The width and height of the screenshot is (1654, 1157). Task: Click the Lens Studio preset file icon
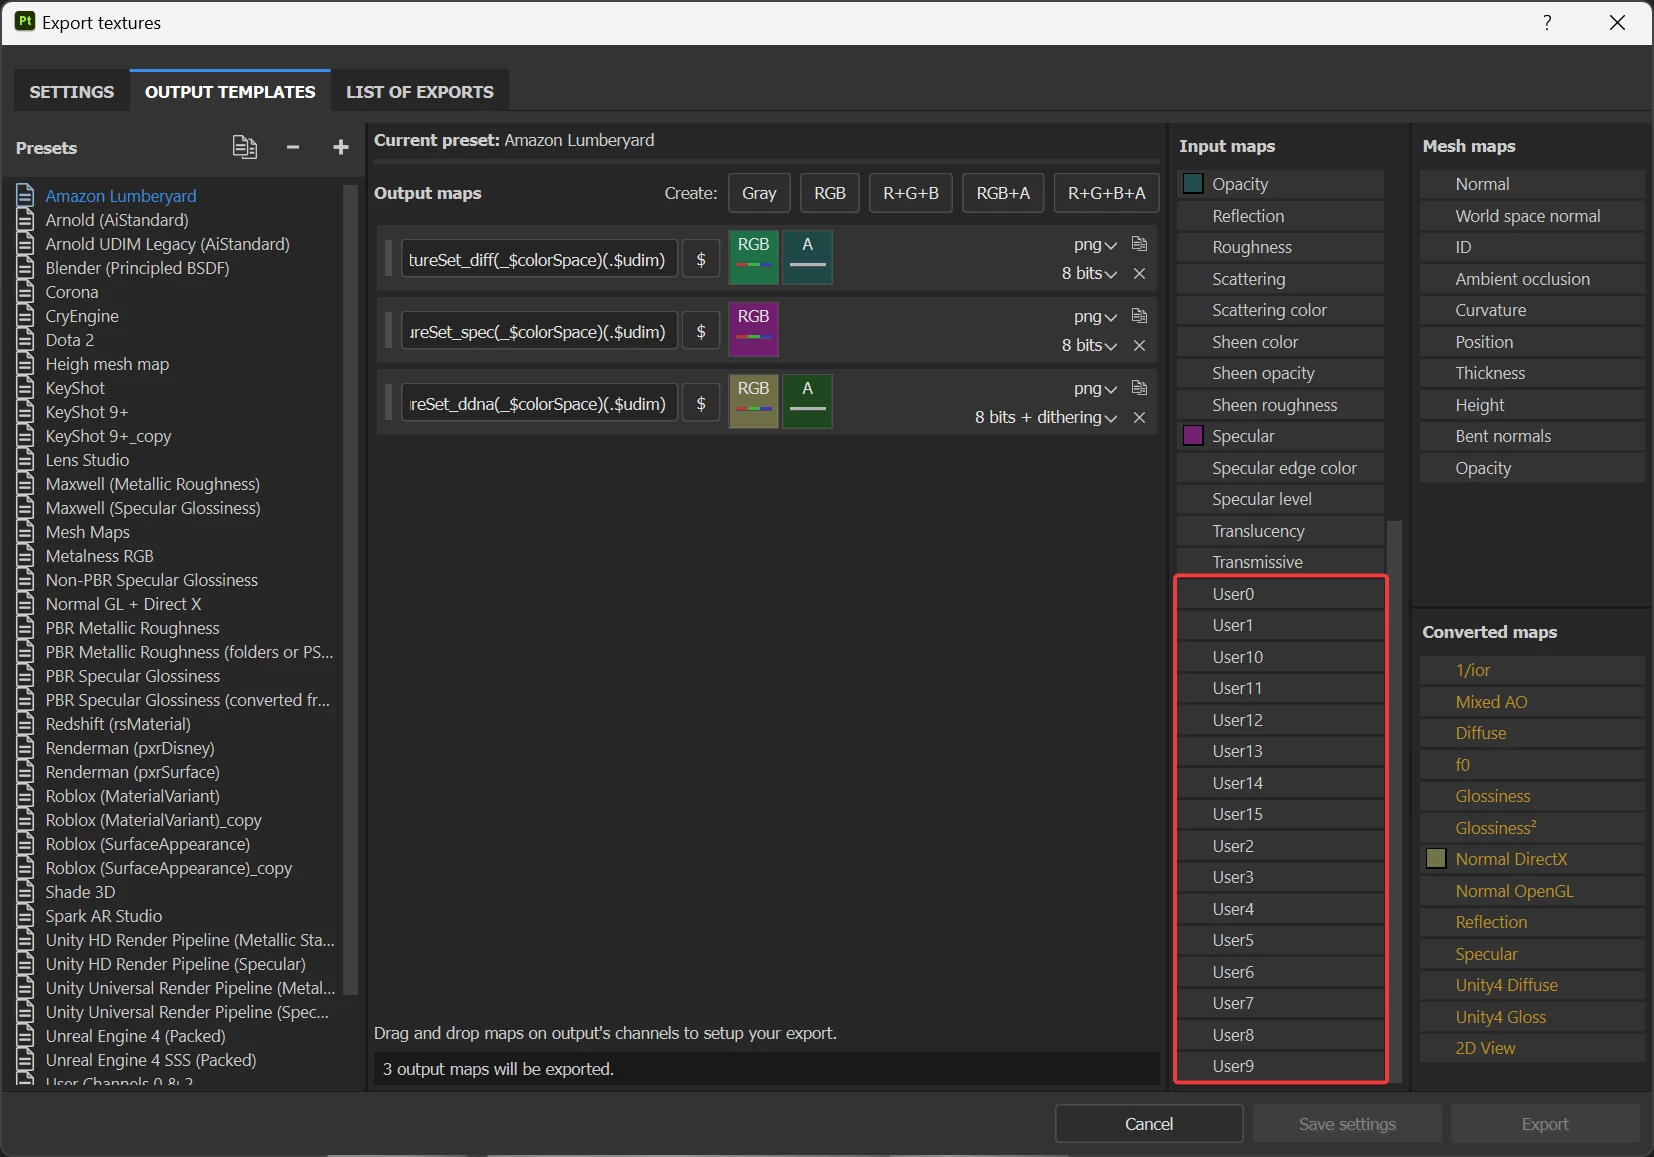[26, 460]
